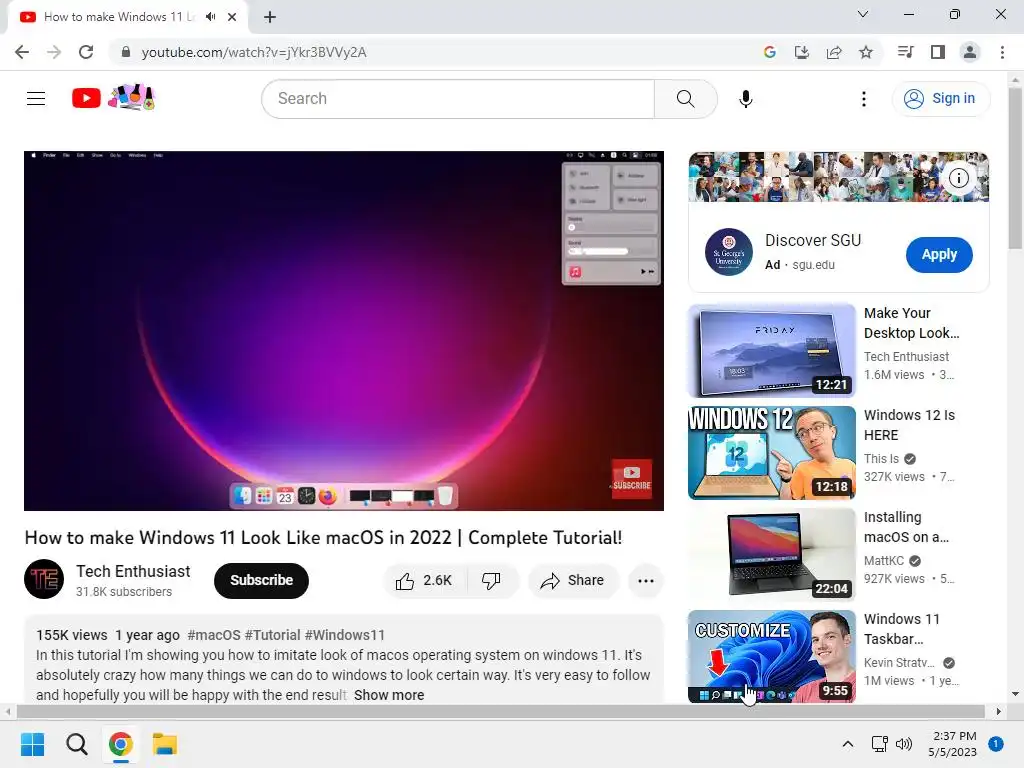
Task: Open the Windows 11 Taskbar video title
Action: [x=903, y=629]
